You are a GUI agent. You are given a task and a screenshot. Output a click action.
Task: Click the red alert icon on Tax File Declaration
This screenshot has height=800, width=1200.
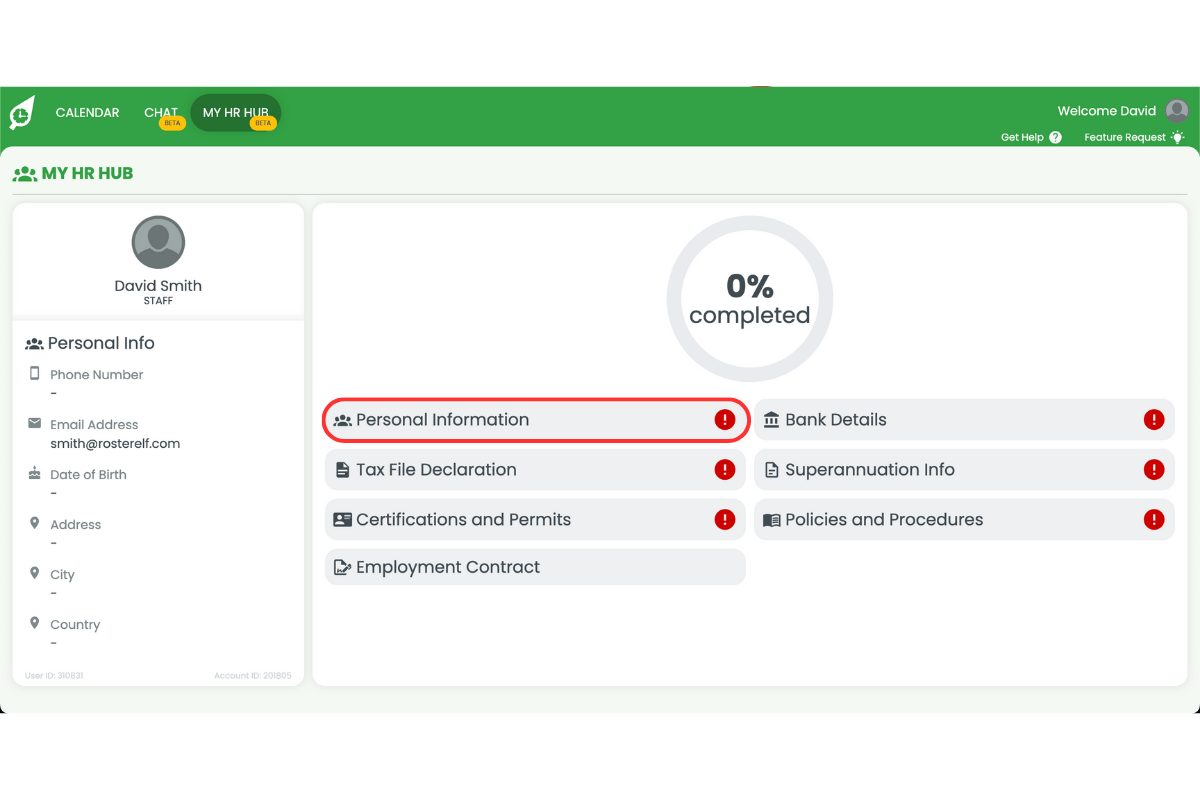tap(725, 470)
